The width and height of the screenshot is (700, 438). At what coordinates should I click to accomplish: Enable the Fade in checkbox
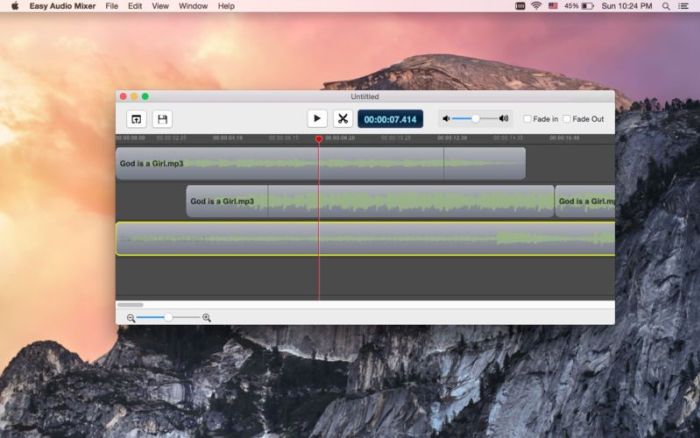pyautogui.click(x=528, y=119)
